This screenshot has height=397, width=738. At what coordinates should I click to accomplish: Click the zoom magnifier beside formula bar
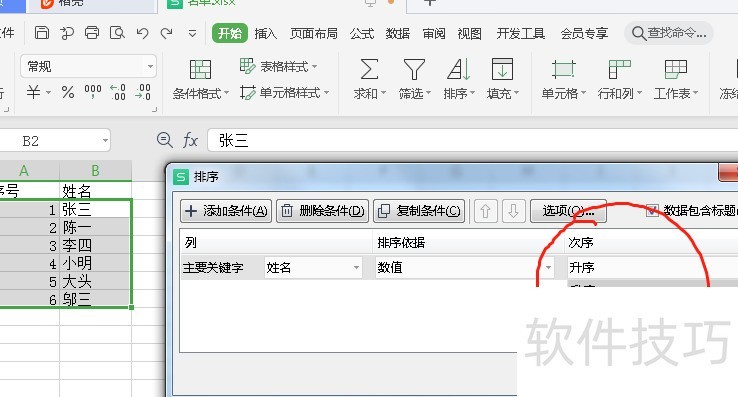coord(164,140)
